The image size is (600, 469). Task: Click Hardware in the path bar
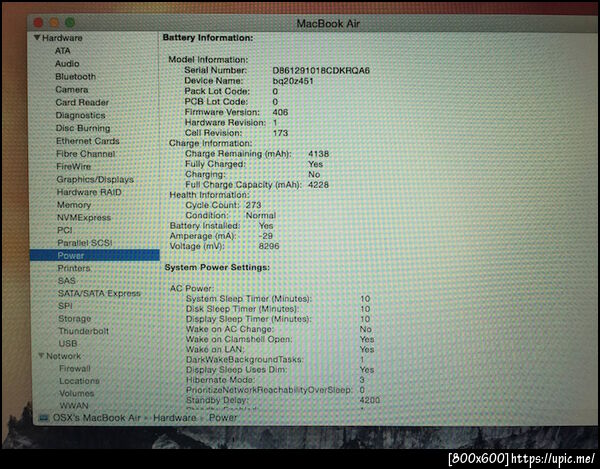point(174,418)
